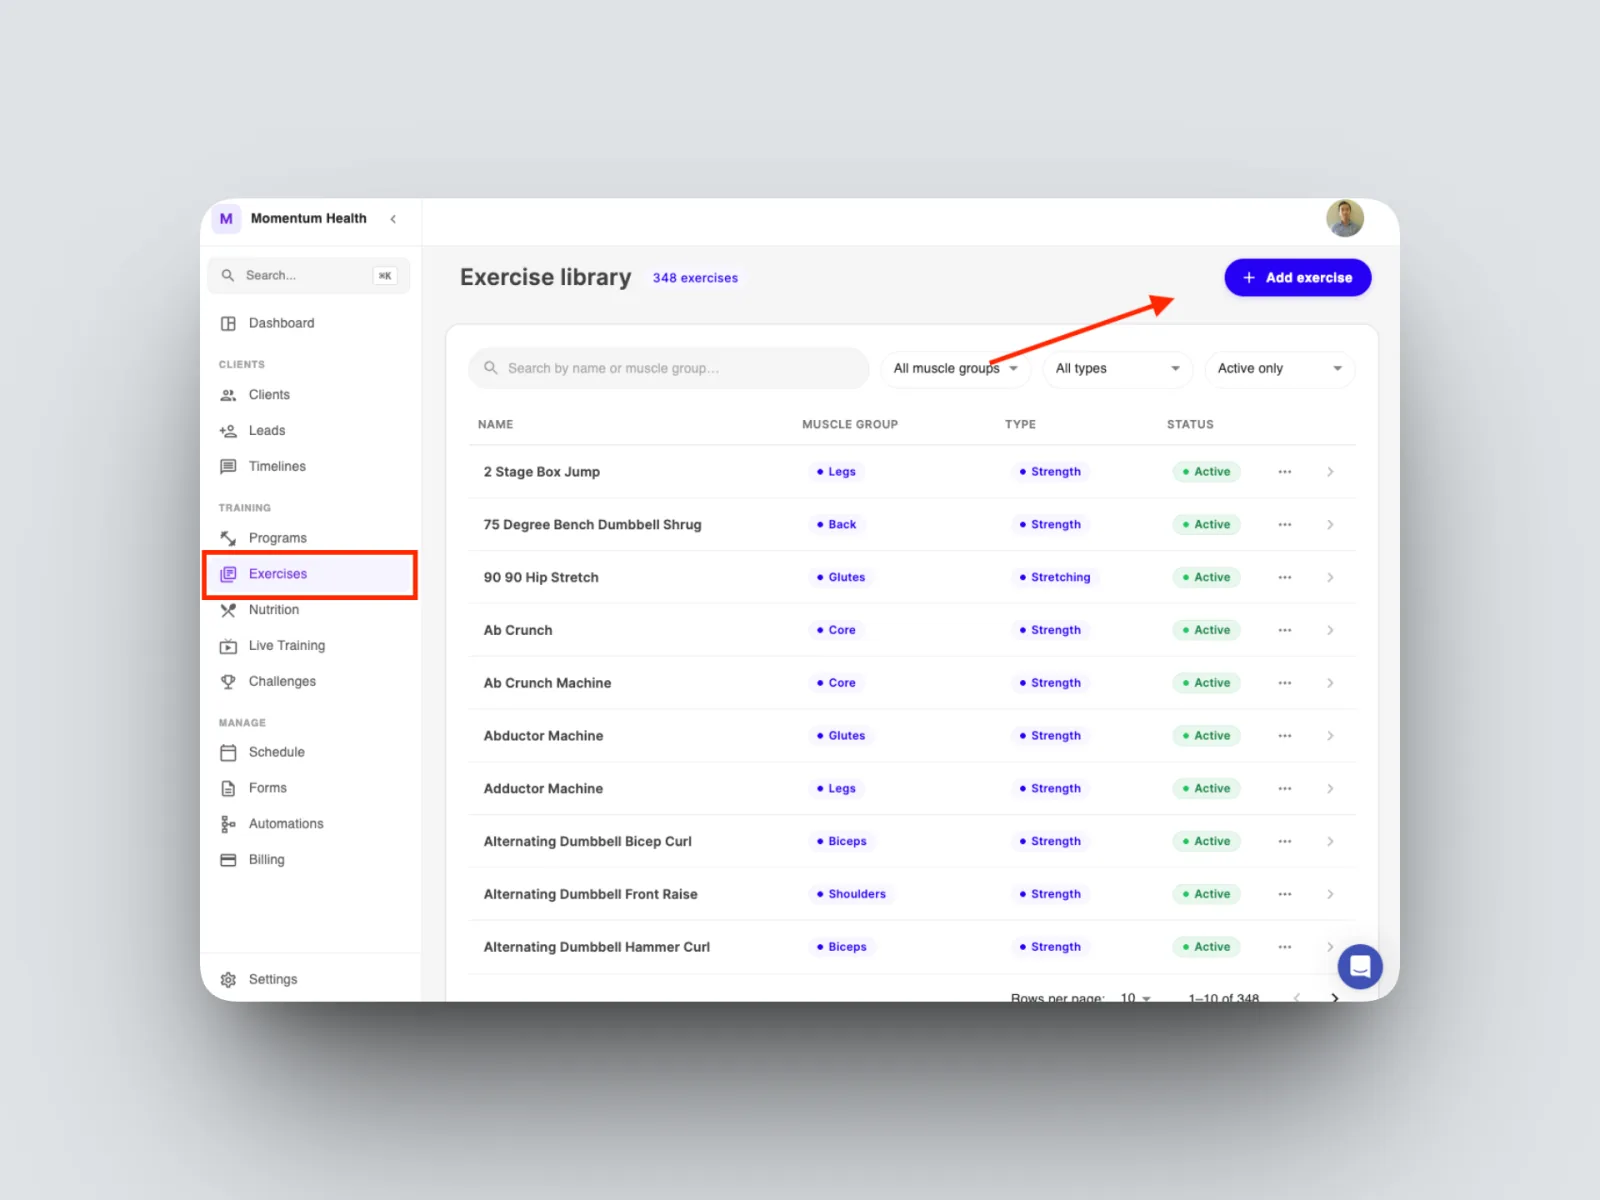The width and height of the screenshot is (1600, 1200).
Task: Open the Automations flow icon
Action: coord(228,824)
